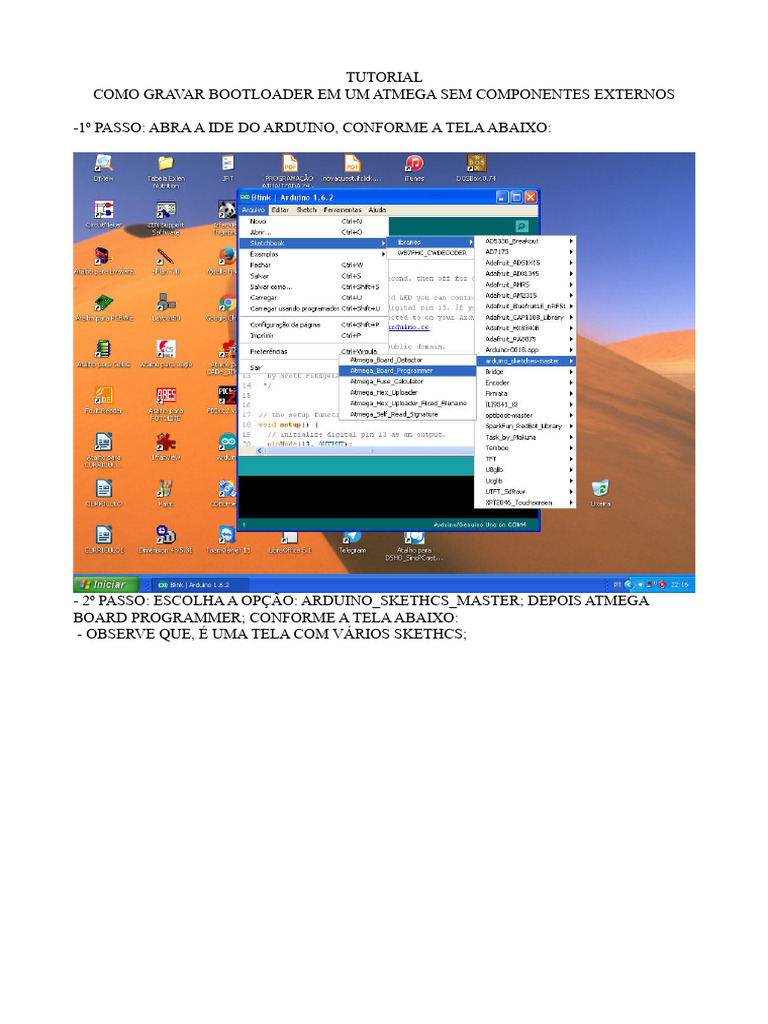This screenshot has width=768, height=1024.
Task: Click the editor horizontal scrollbar left arrow
Action: point(259,451)
